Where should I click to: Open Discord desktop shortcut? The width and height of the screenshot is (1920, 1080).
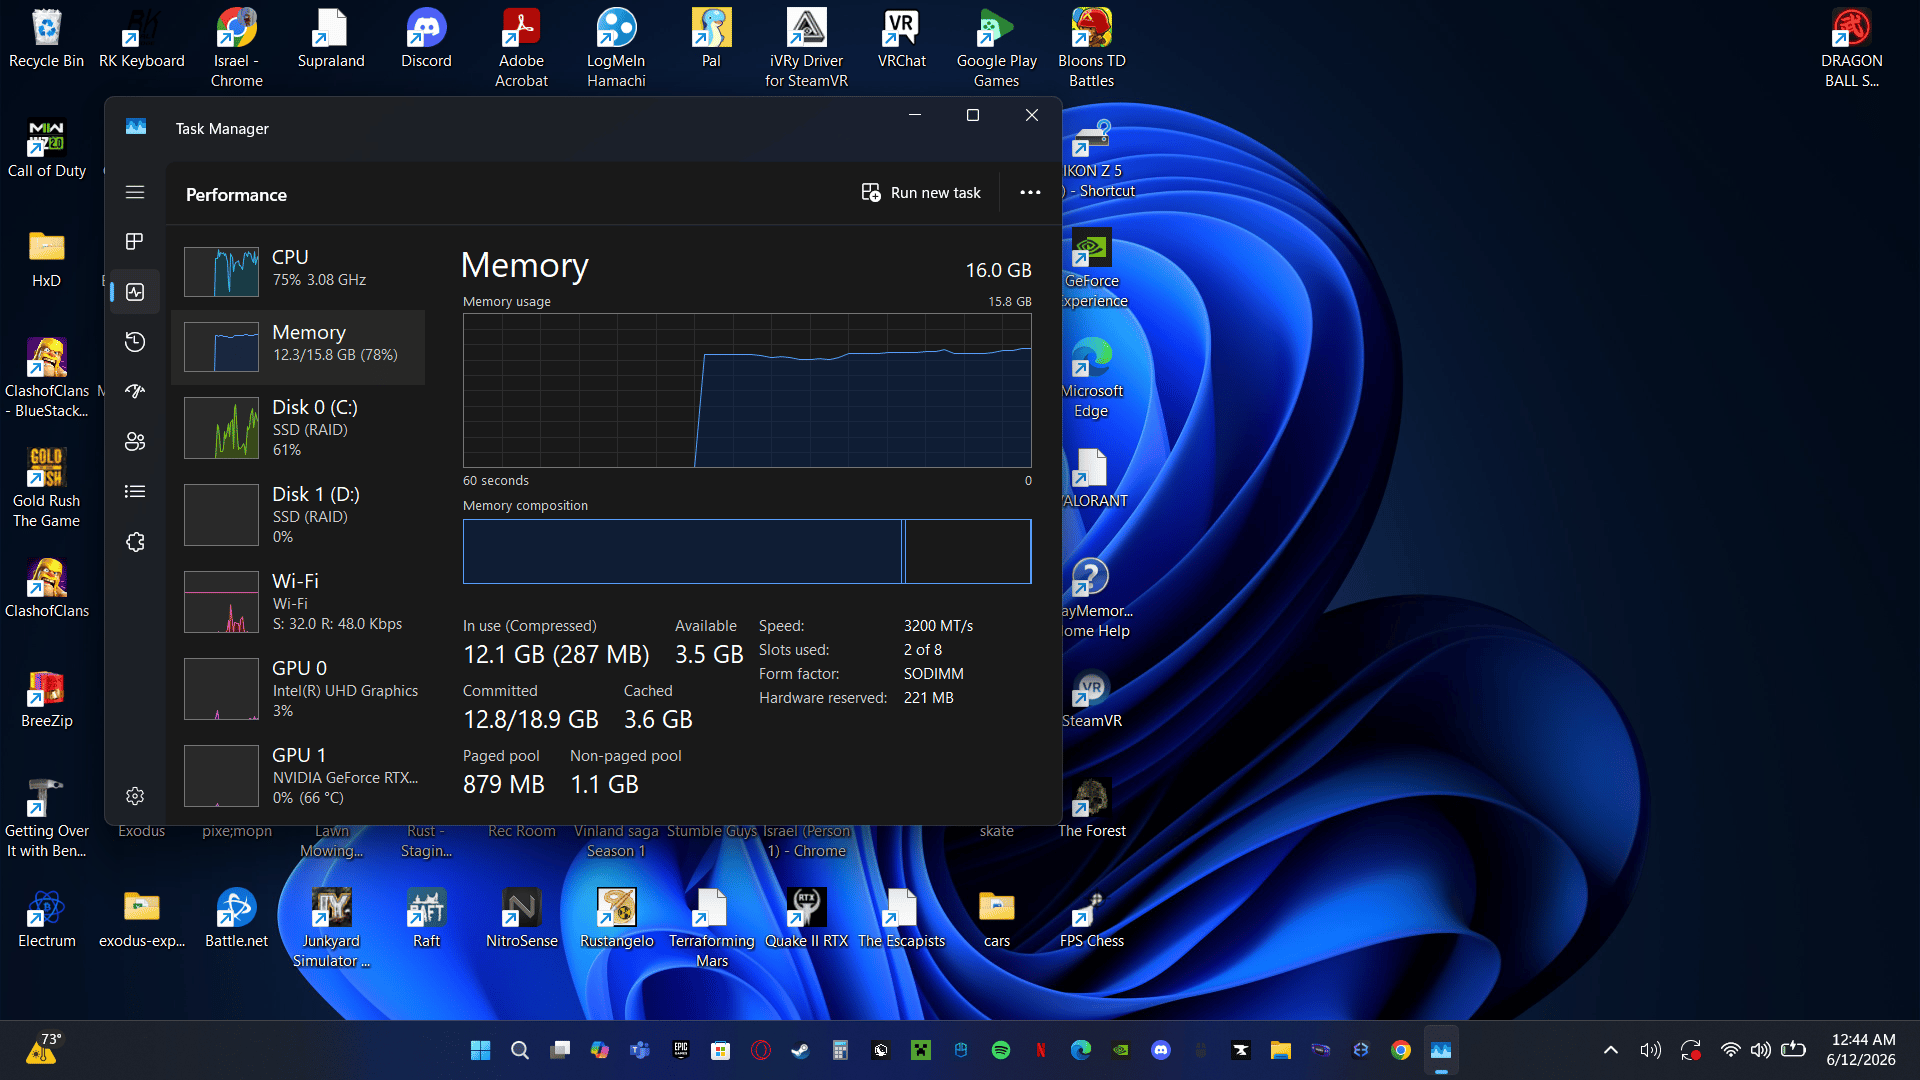[427, 40]
